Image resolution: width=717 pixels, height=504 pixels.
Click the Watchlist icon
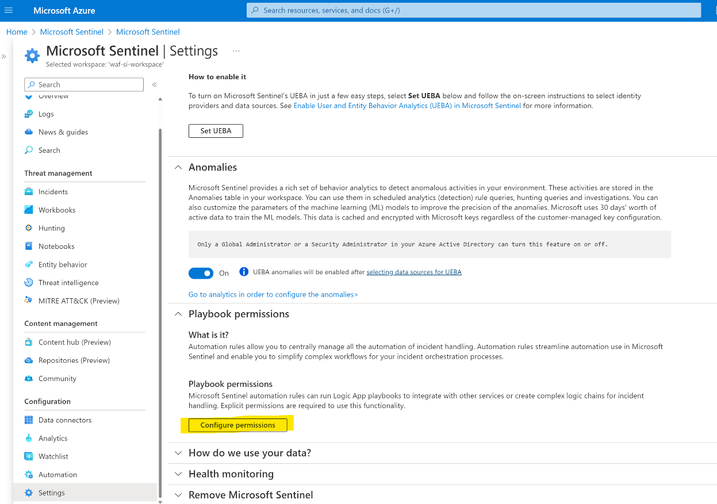click(29, 456)
